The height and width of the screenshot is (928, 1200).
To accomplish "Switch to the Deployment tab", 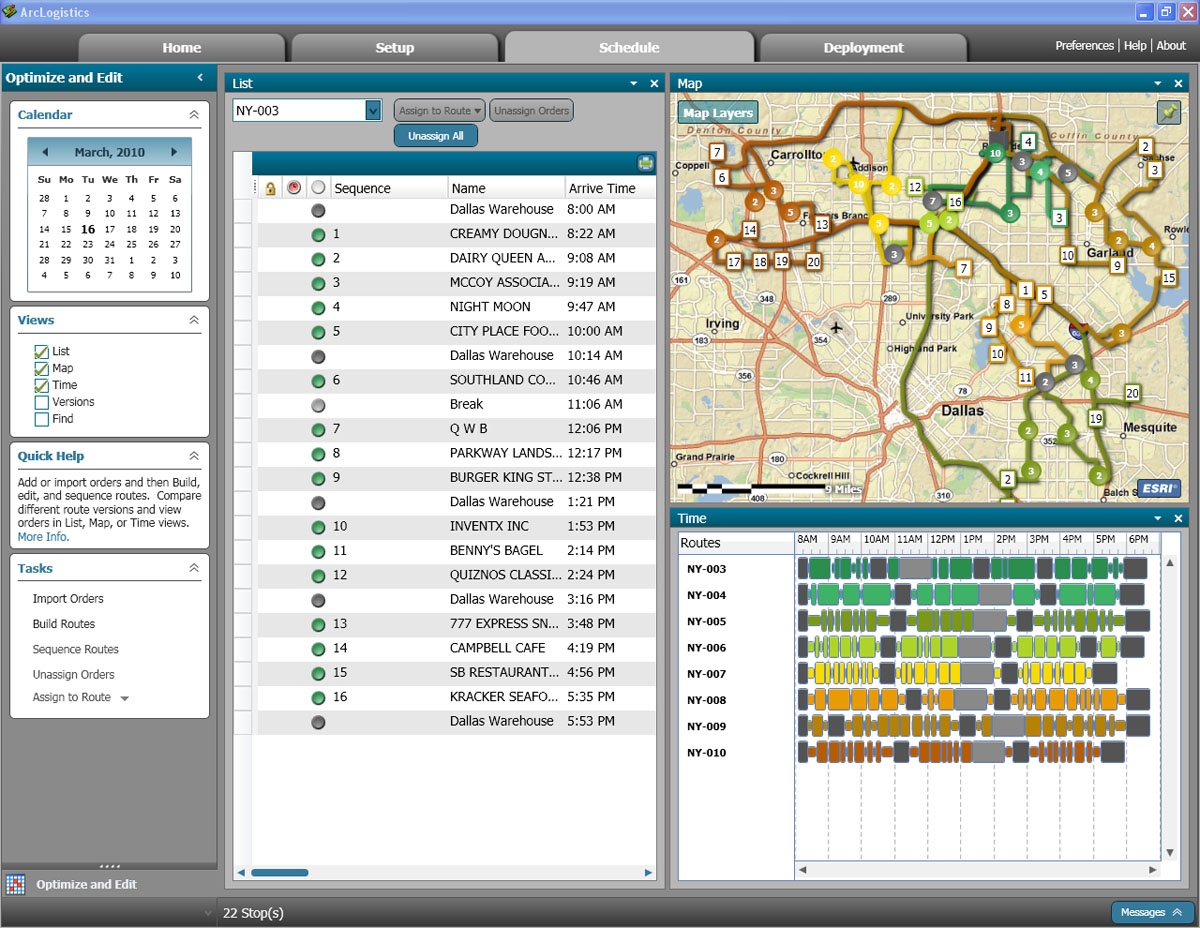I will pyautogui.click(x=863, y=48).
